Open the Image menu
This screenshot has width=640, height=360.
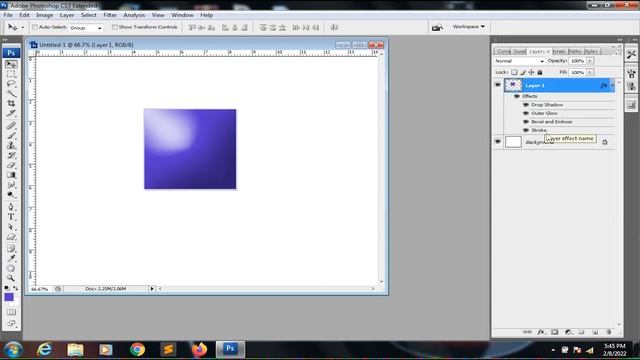[44, 15]
